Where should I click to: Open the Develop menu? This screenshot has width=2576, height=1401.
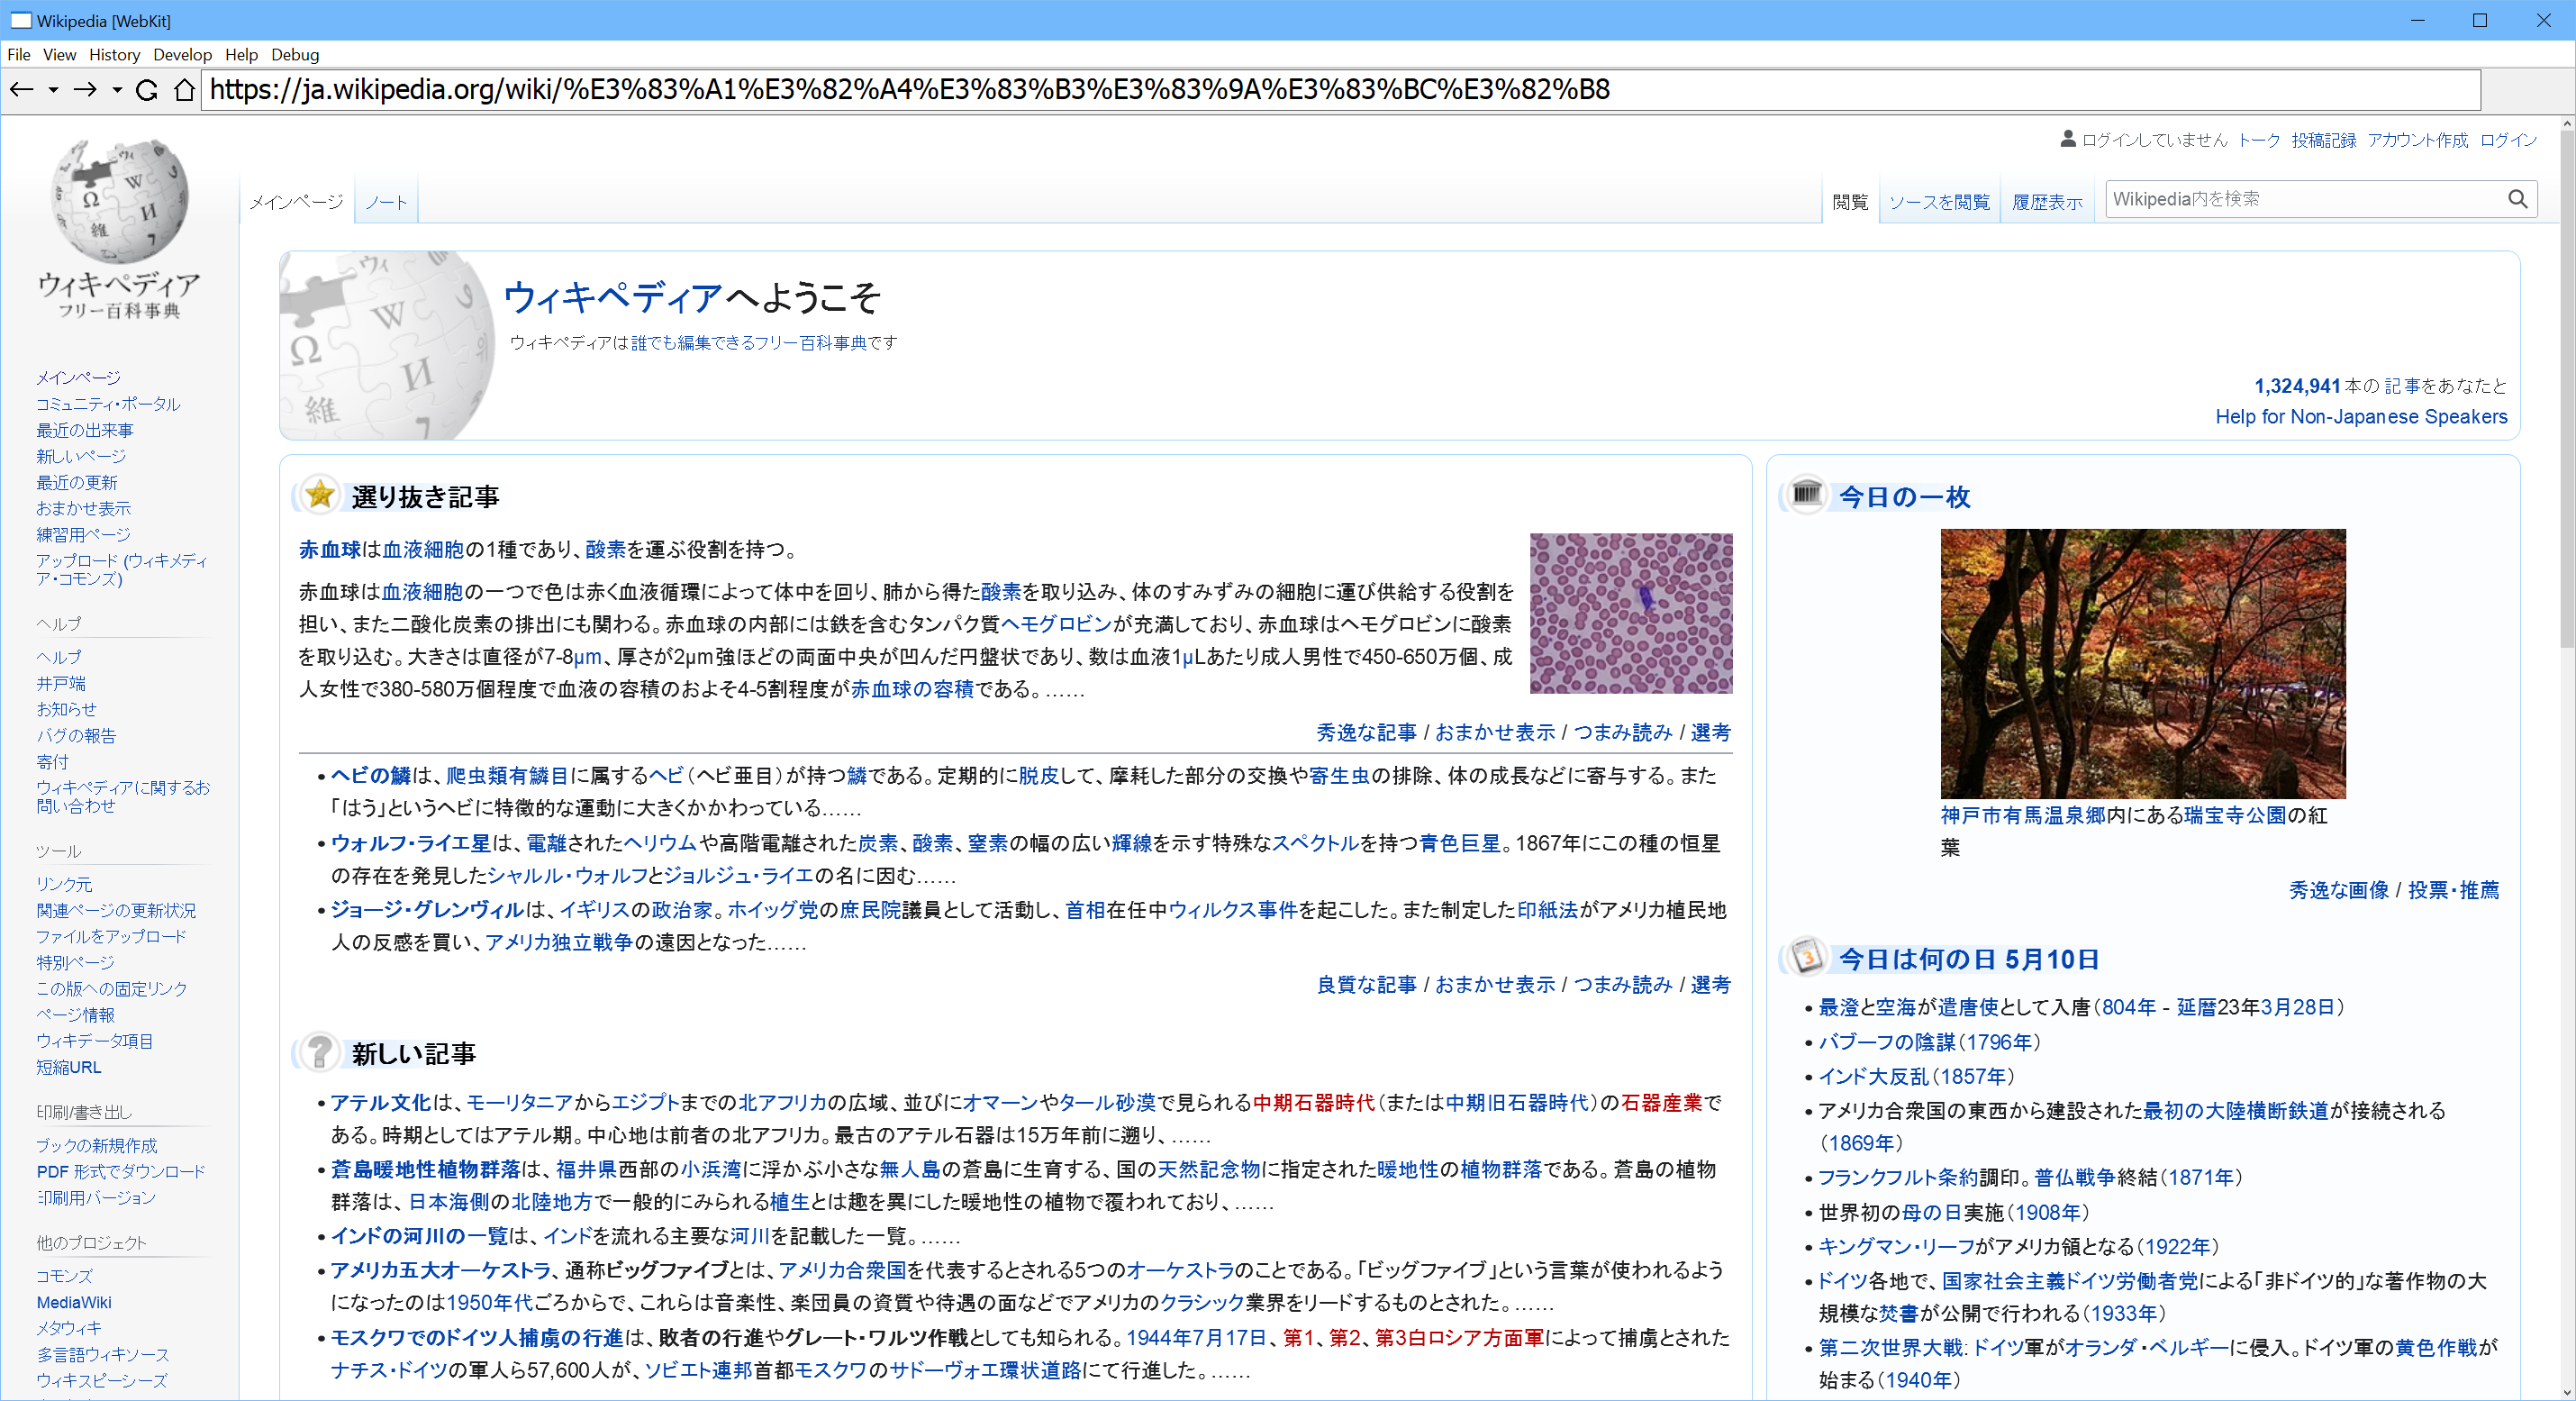[x=182, y=55]
